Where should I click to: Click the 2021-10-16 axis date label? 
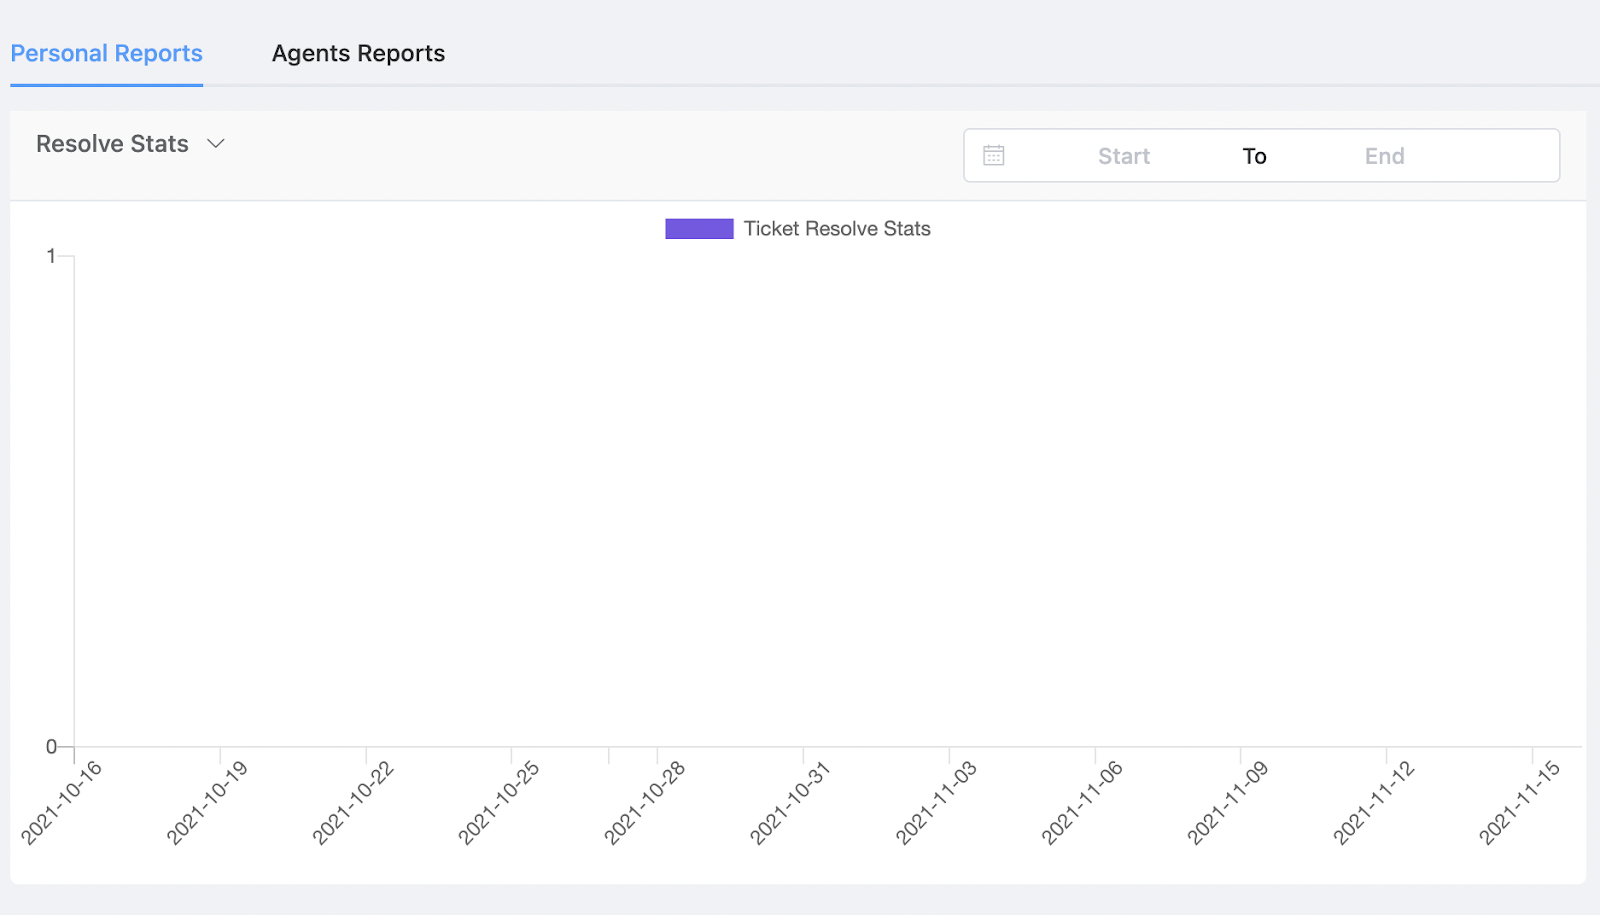tap(62, 802)
